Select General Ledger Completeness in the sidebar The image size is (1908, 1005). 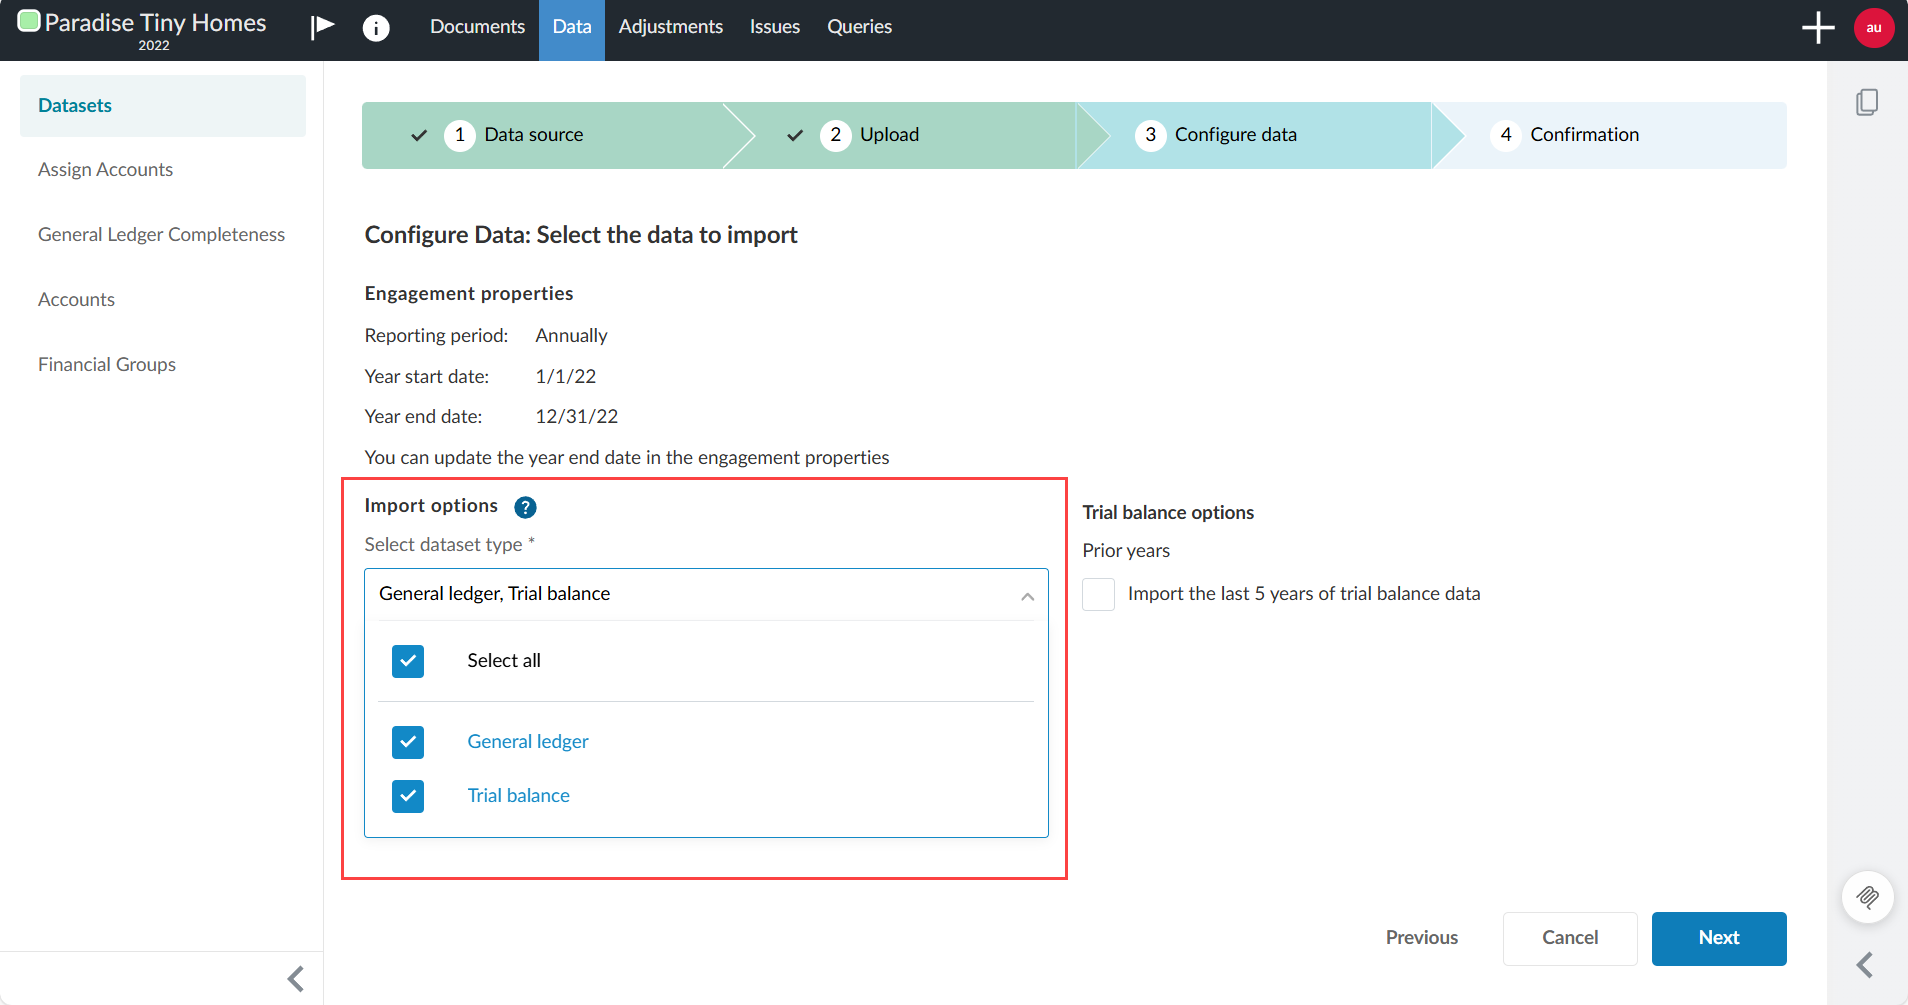pos(161,234)
